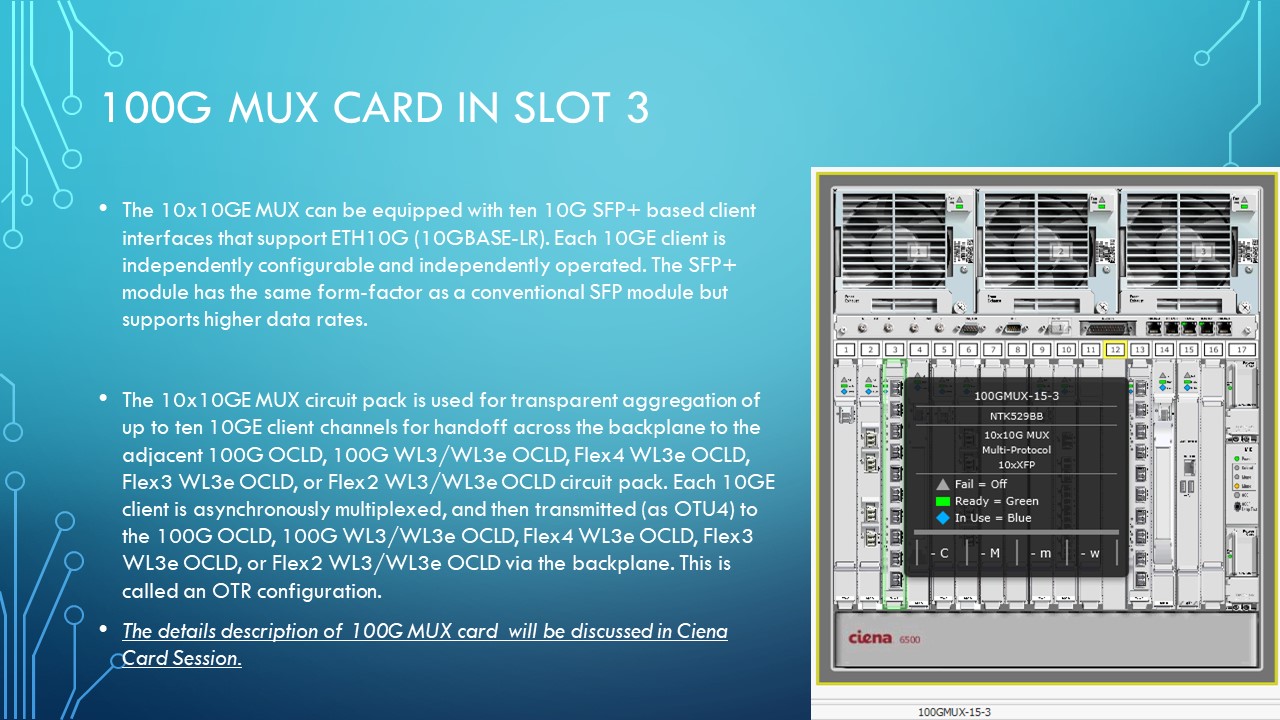Click the '10x10G MUX' tooltip text

(x=1016, y=435)
